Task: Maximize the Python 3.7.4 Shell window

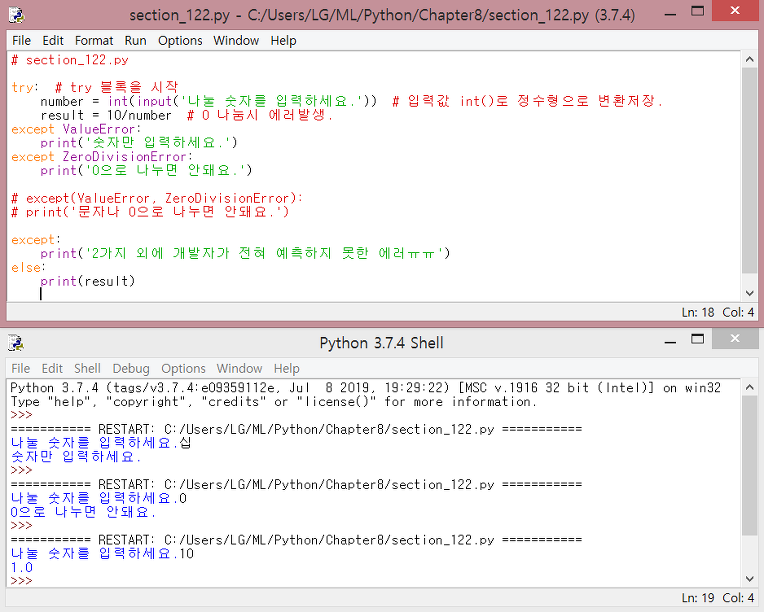Action: (x=698, y=339)
